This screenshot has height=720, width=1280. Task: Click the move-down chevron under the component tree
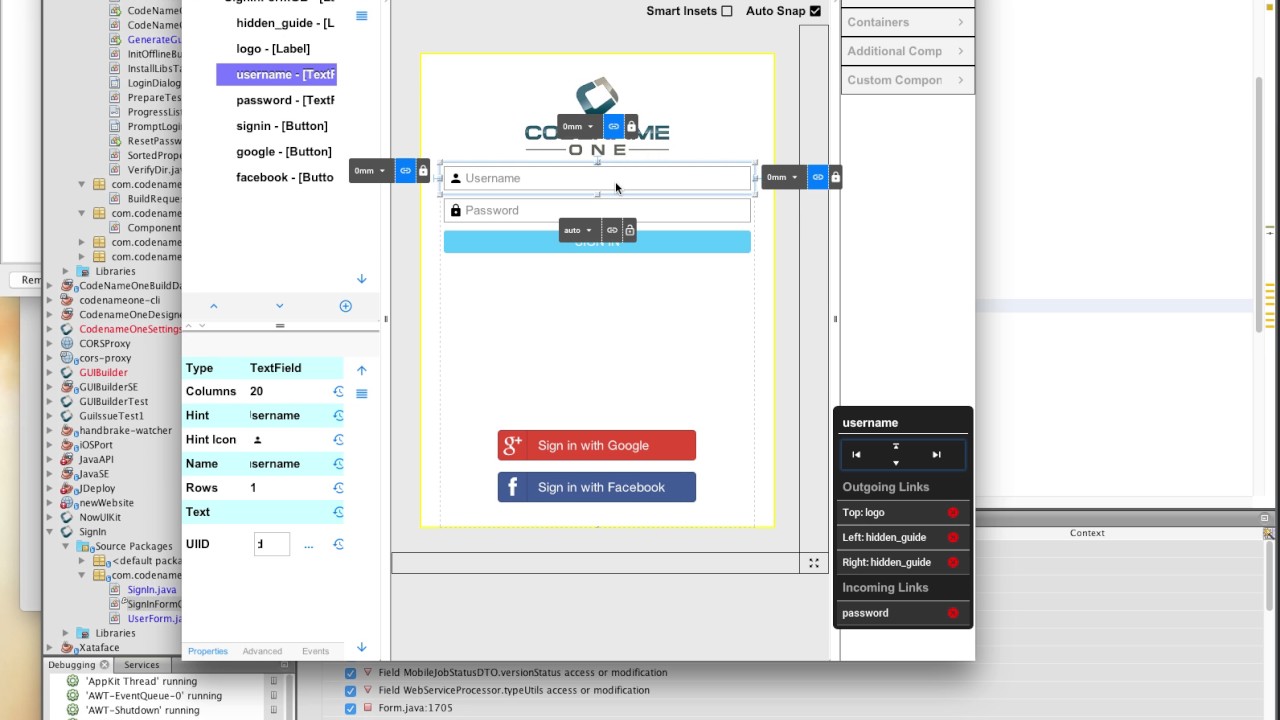tap(279, 306)
